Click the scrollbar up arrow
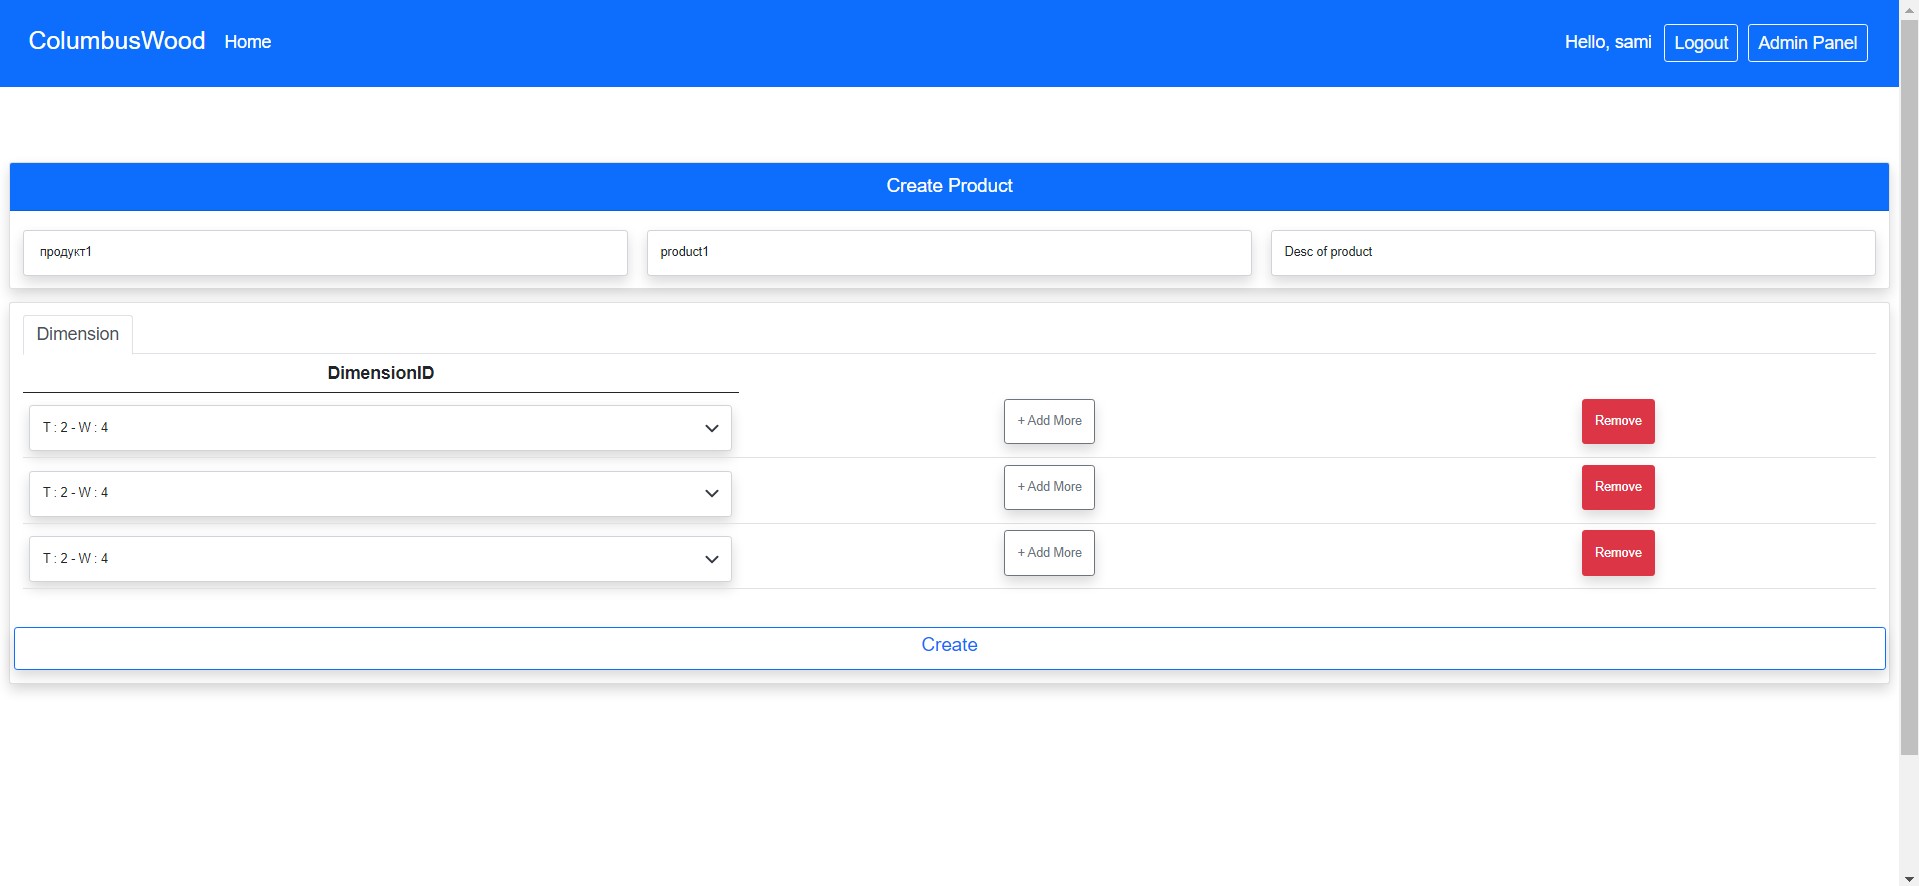Viewport: 1919px width, 886px height. (x=1909, y=8)
